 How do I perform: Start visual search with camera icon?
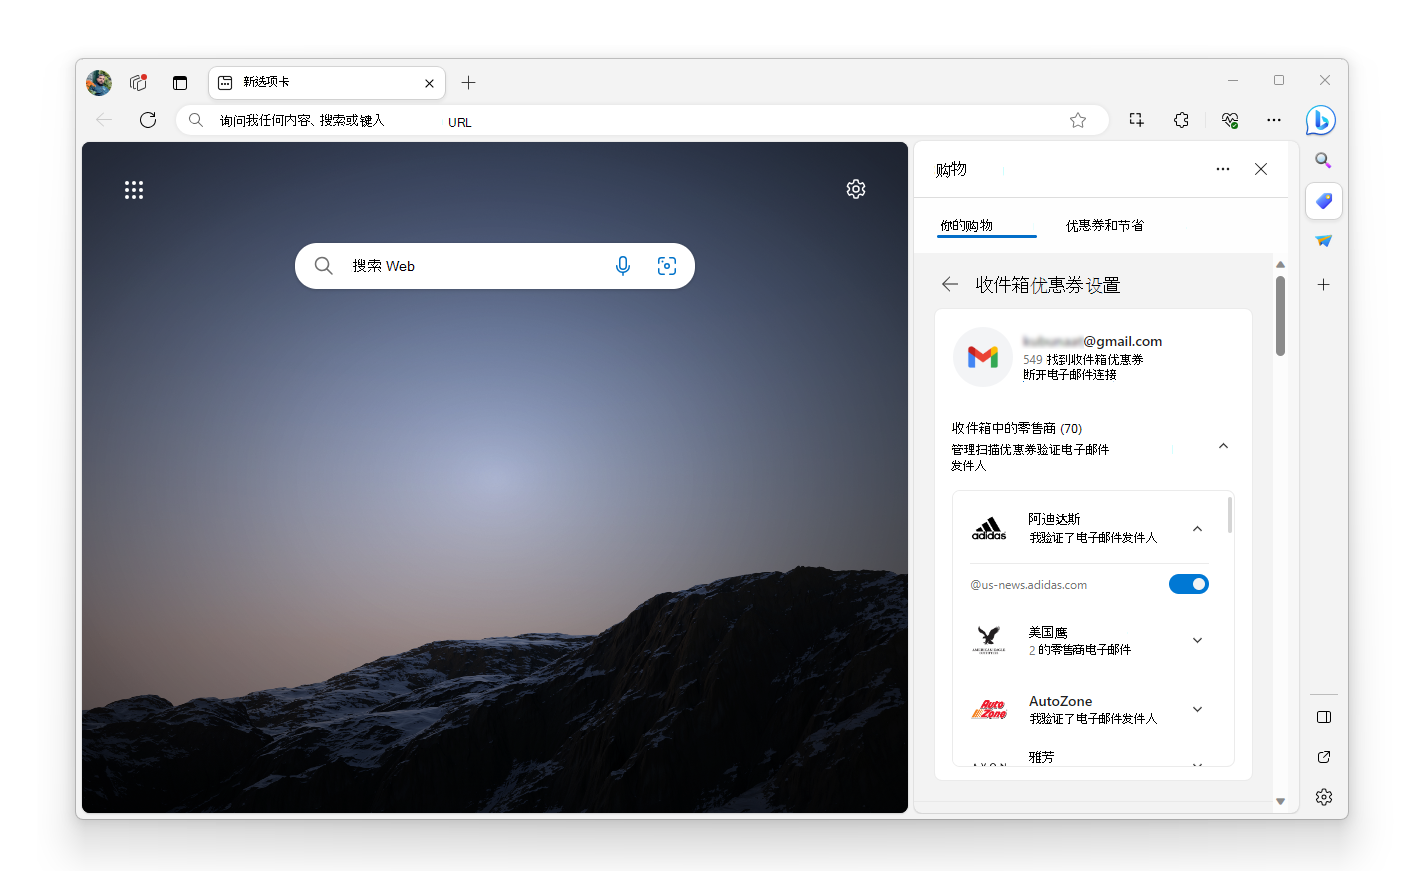667,266
